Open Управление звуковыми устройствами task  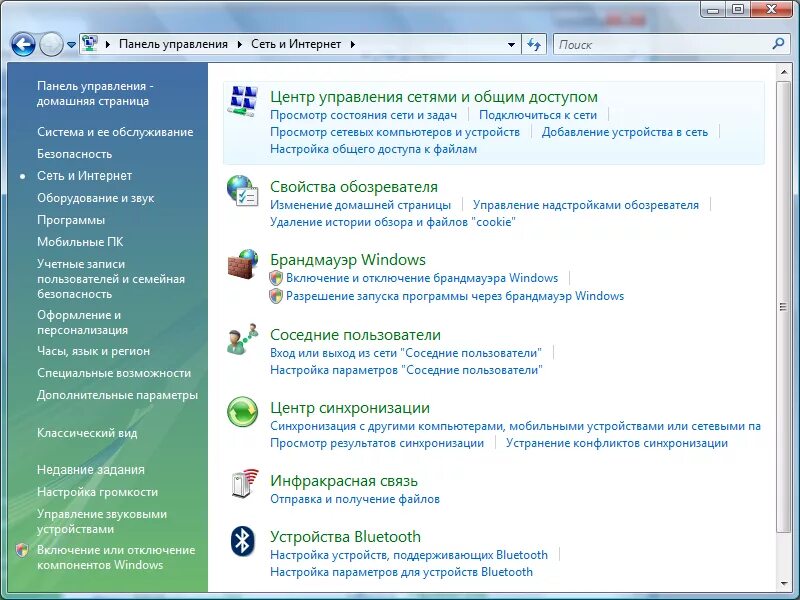tap(102, 521)
